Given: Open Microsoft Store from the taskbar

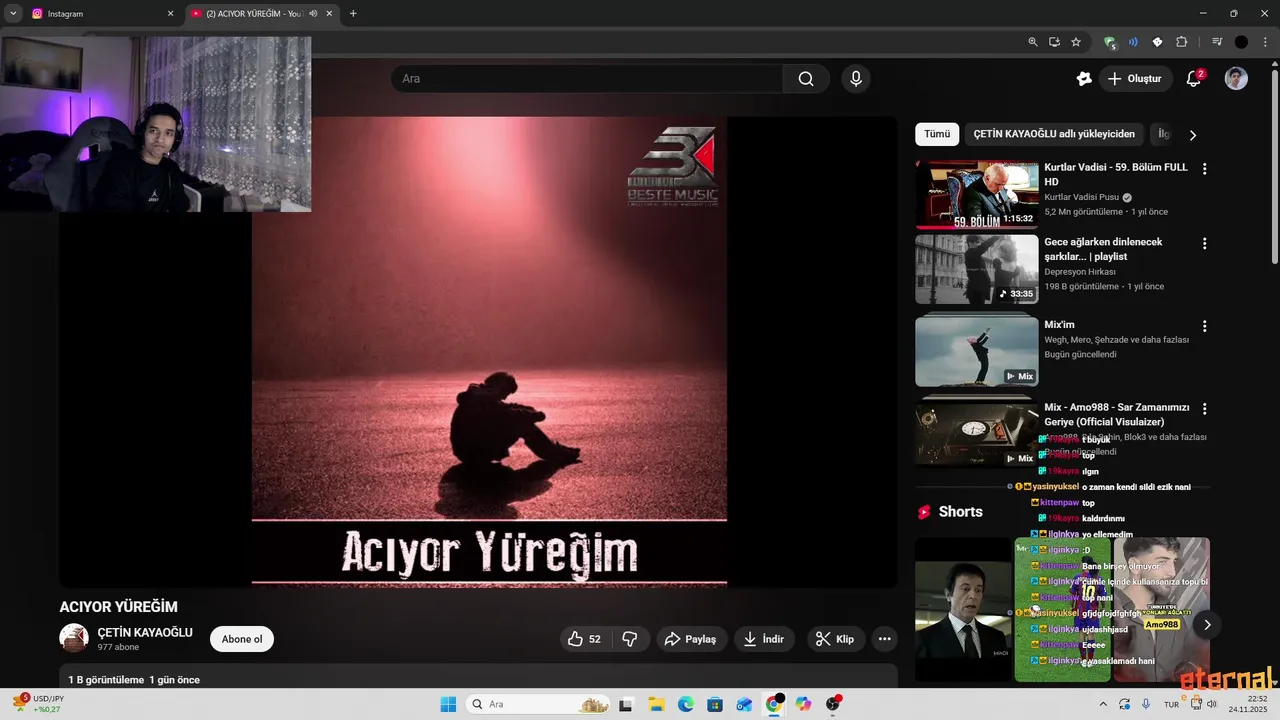Looking at the screenshot, I should pos(714,704).
